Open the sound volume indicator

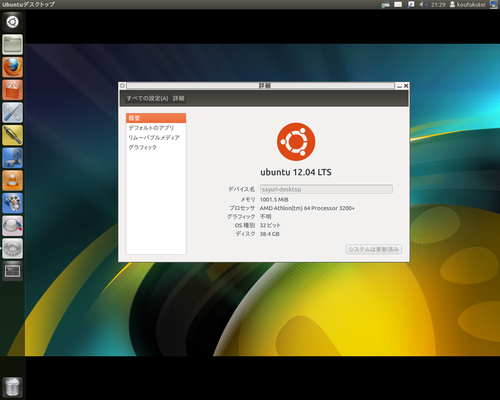[423, 4]
